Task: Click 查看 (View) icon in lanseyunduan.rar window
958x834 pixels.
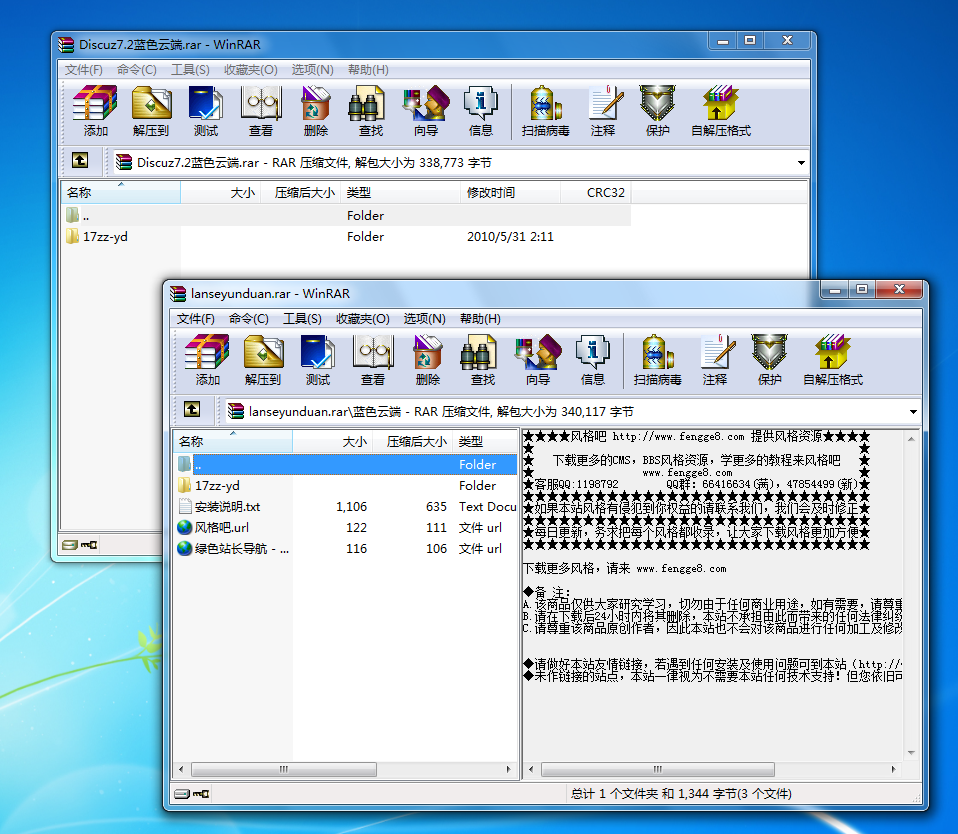Action: [x=373, y=360]
